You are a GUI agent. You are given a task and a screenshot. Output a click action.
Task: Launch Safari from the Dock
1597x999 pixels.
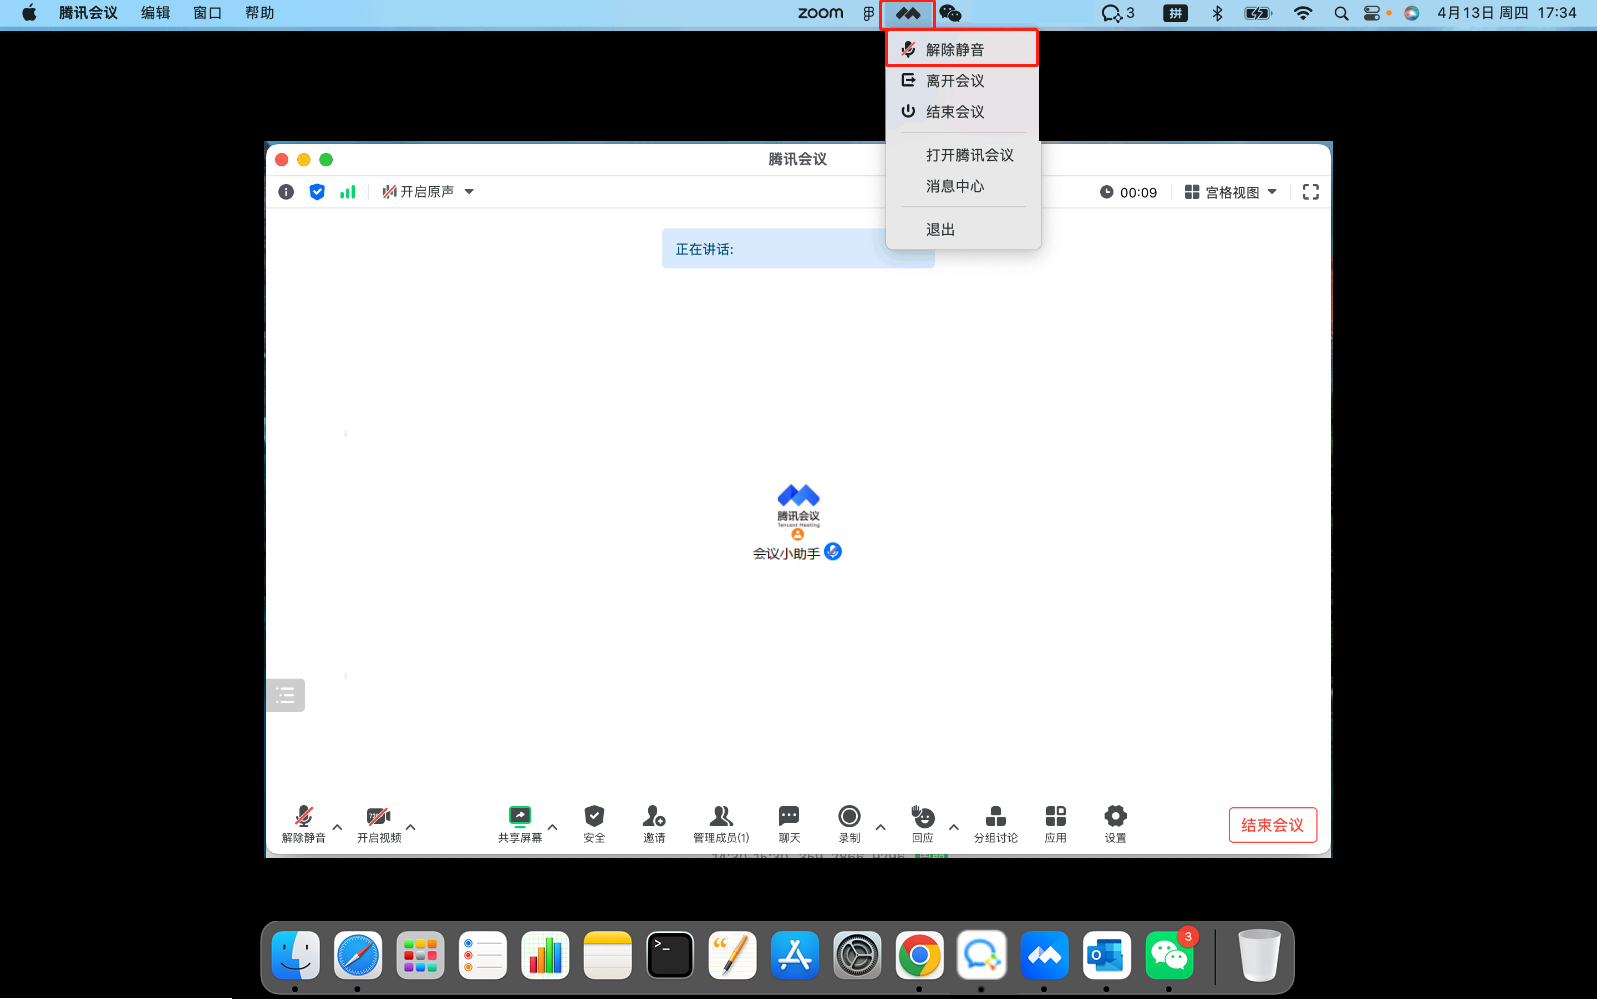[358, 956]
